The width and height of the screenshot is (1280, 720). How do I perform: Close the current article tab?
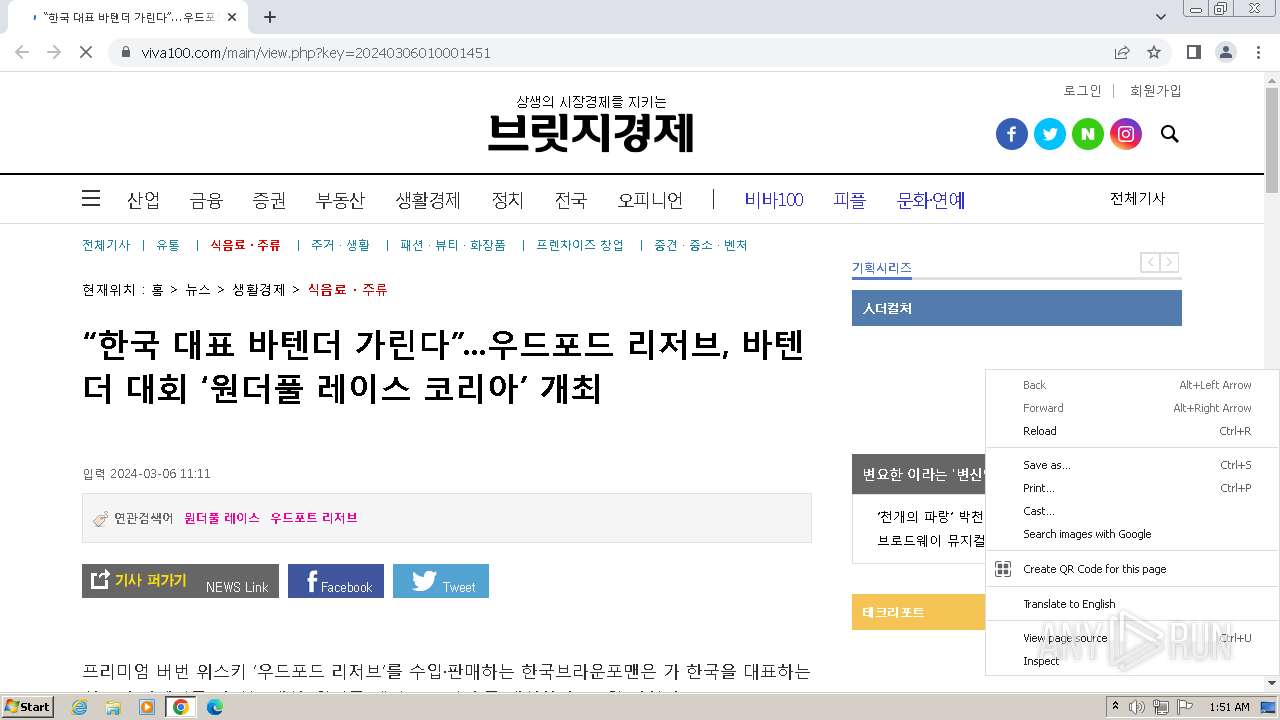(x=232, y=17)
